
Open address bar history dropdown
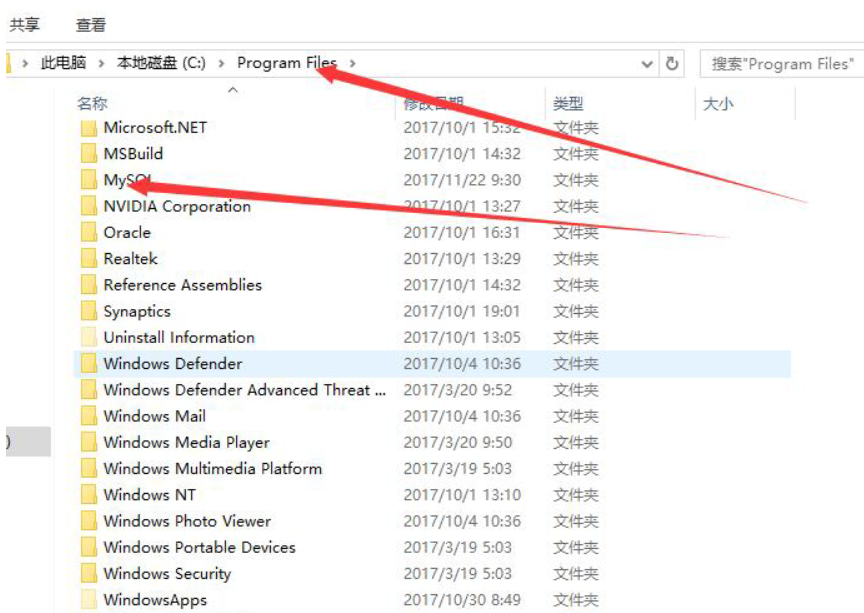pyautogui.click(x=647, y=64)
